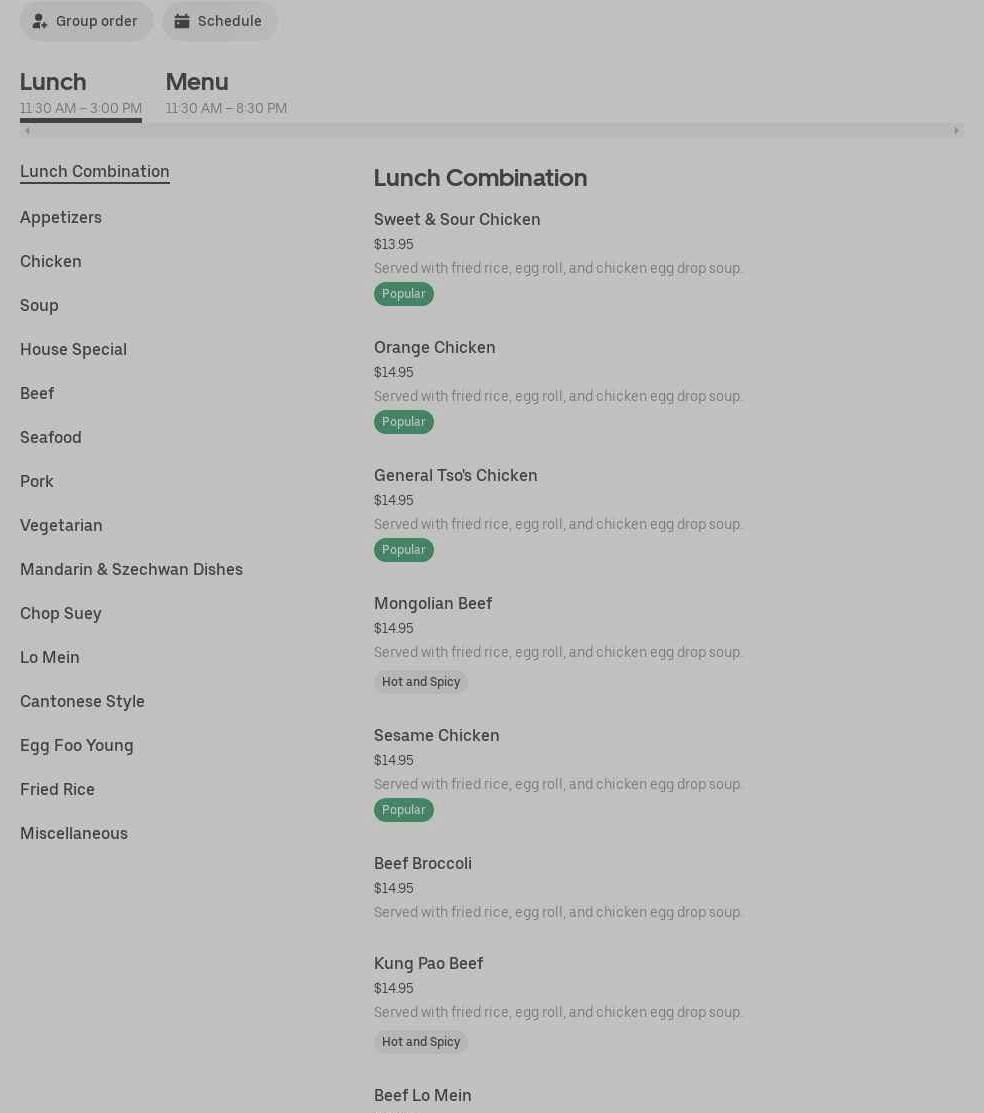984x1113 pixels.
Task: Click the Popular badge under Sesame Chicken
Action: [x=404, y=810]
